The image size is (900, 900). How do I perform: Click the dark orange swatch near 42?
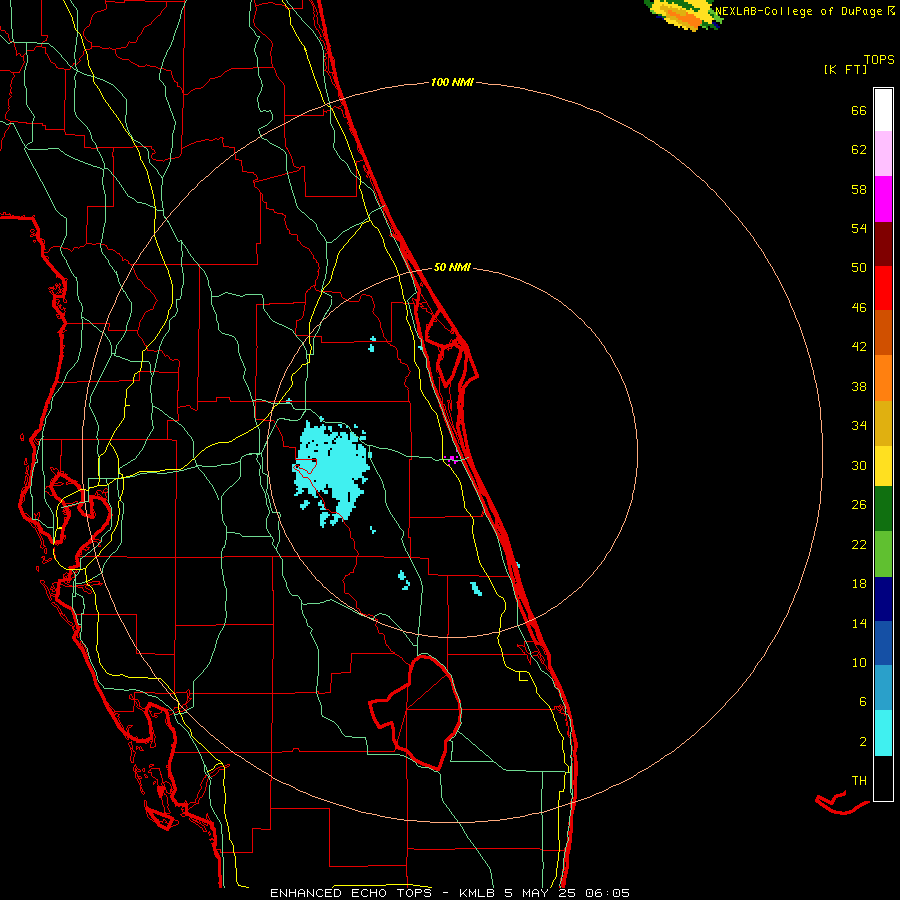pyautogui.click(x=883, y=332)
